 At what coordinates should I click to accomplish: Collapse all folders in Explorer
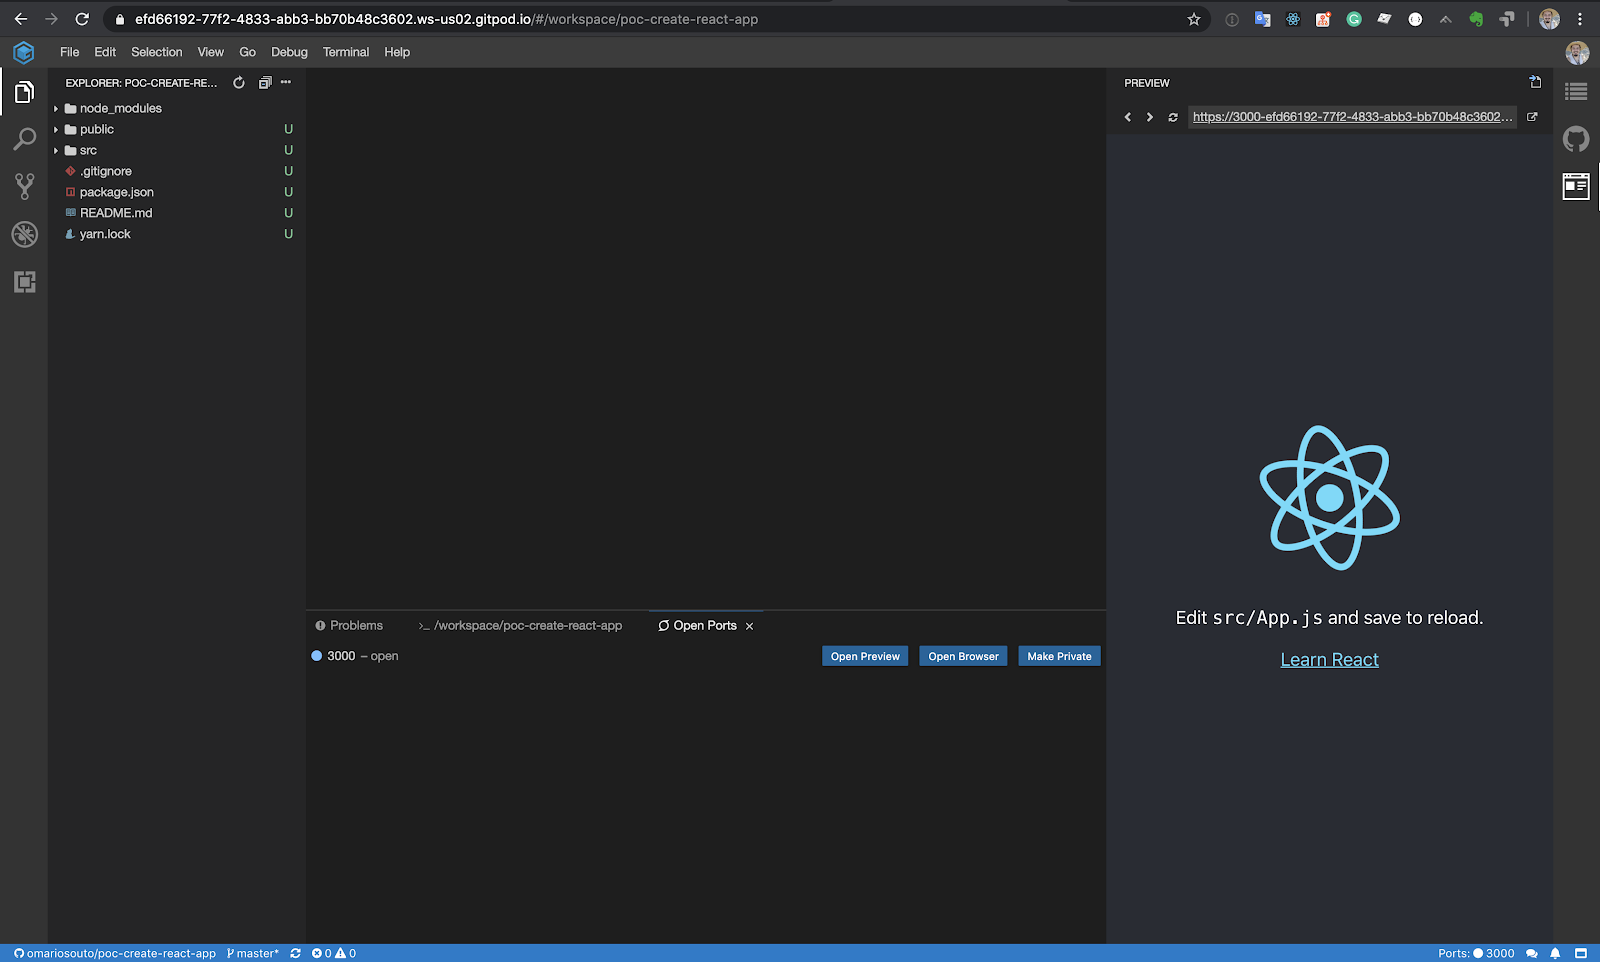click(x=264, y=83)
